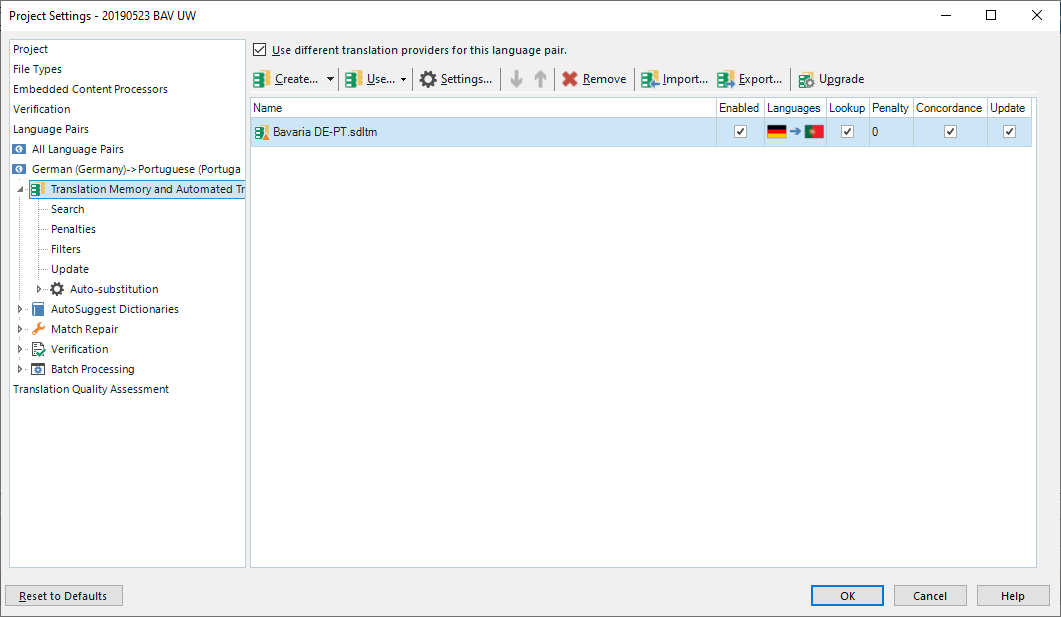This screenshot has width=1061, height=617.
Task: Click the Lookup column header
Action: pos(847,108)
